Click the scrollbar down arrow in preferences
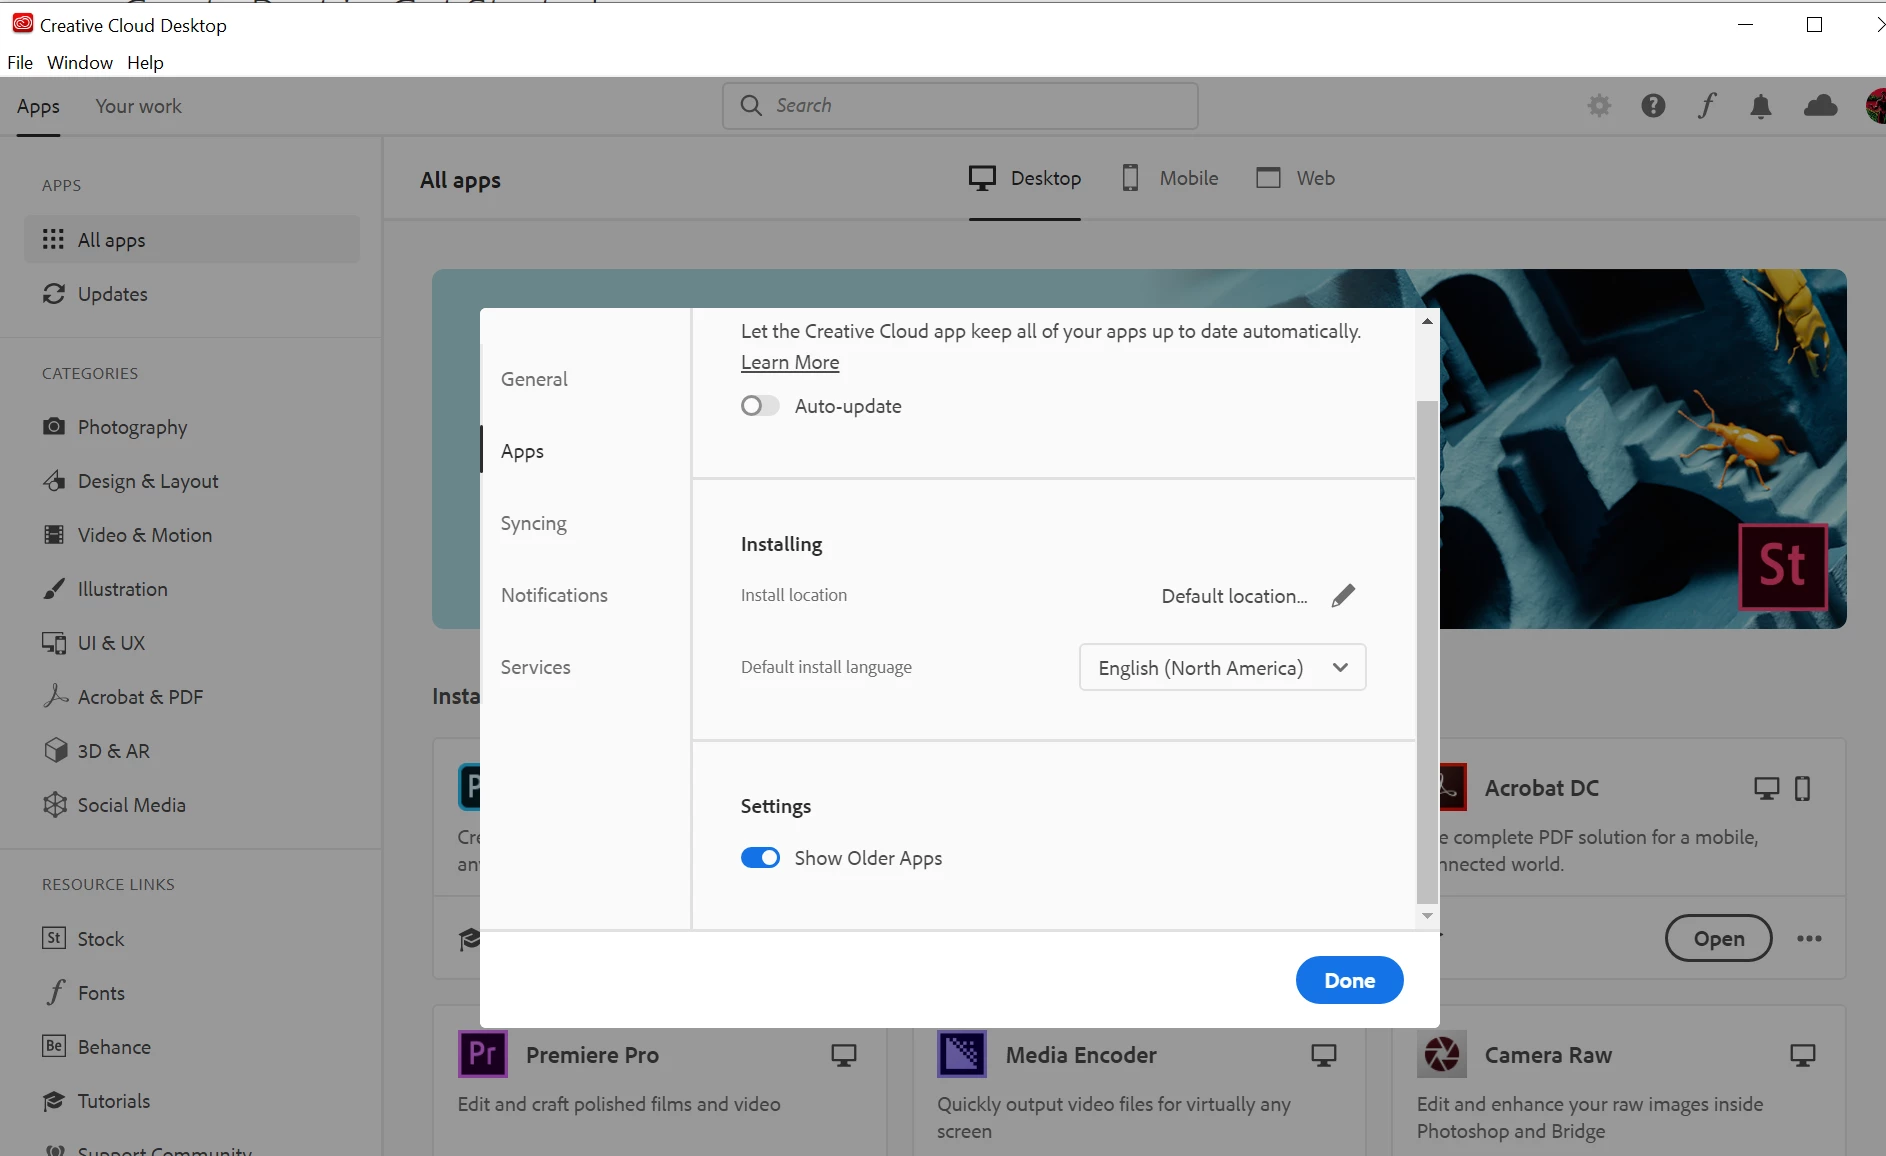This screenshot has height=1156, width=1886. coord(1427,916)
